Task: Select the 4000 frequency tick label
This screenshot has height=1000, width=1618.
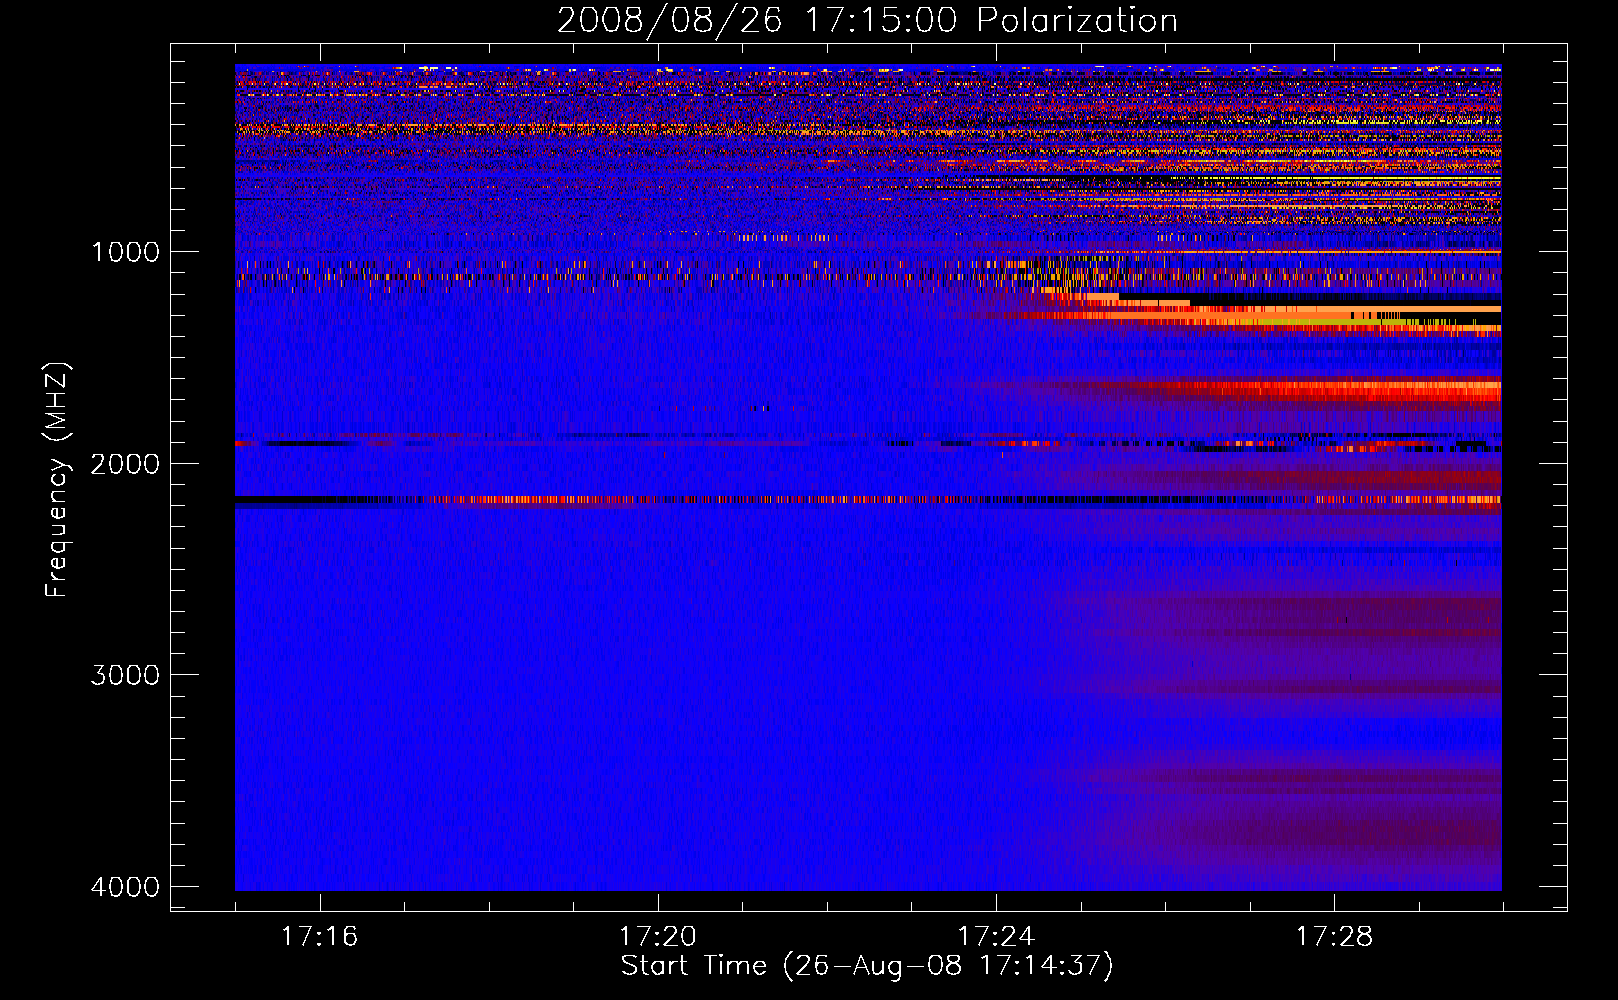Action: [125, 887]
